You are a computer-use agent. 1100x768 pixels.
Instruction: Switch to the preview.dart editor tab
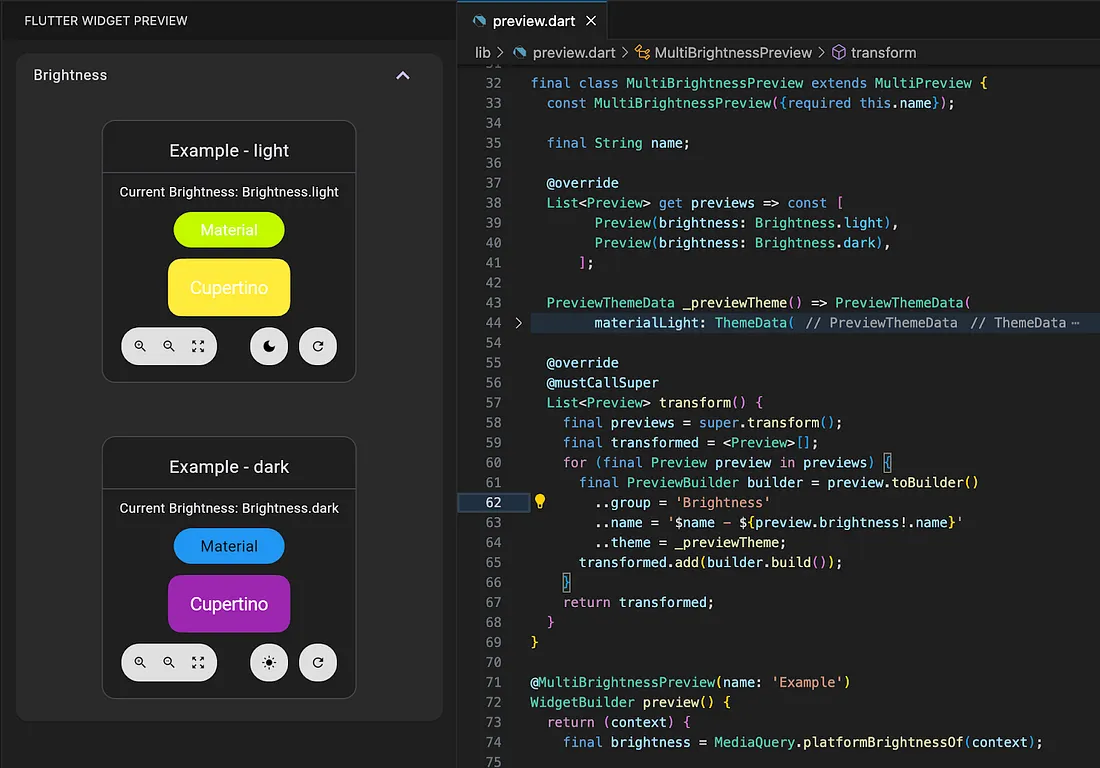(532, 19)
